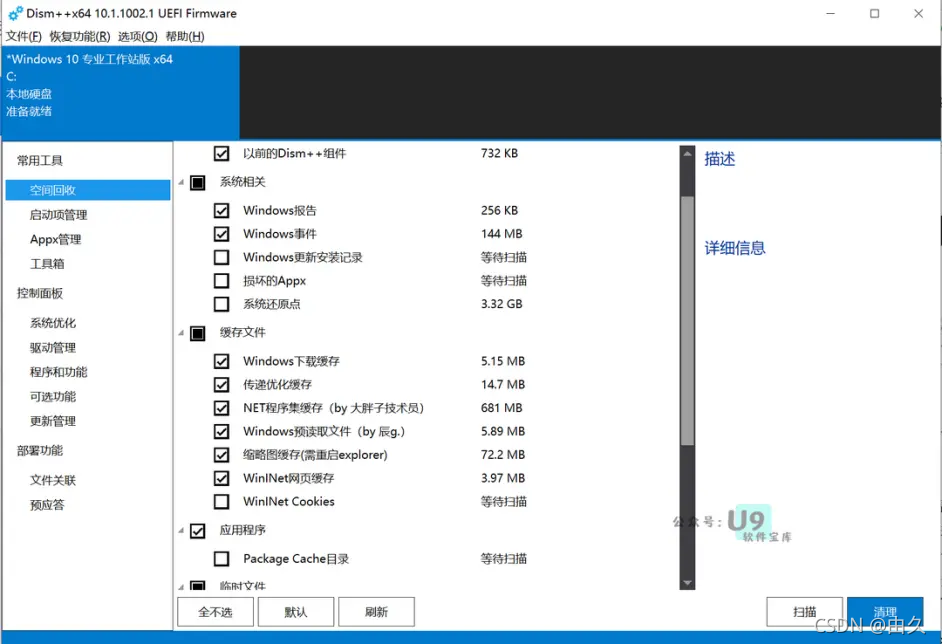Open 文件关联 in the sidebar
The height and width of the screenshot is (644, 942).
coord(53,481)
